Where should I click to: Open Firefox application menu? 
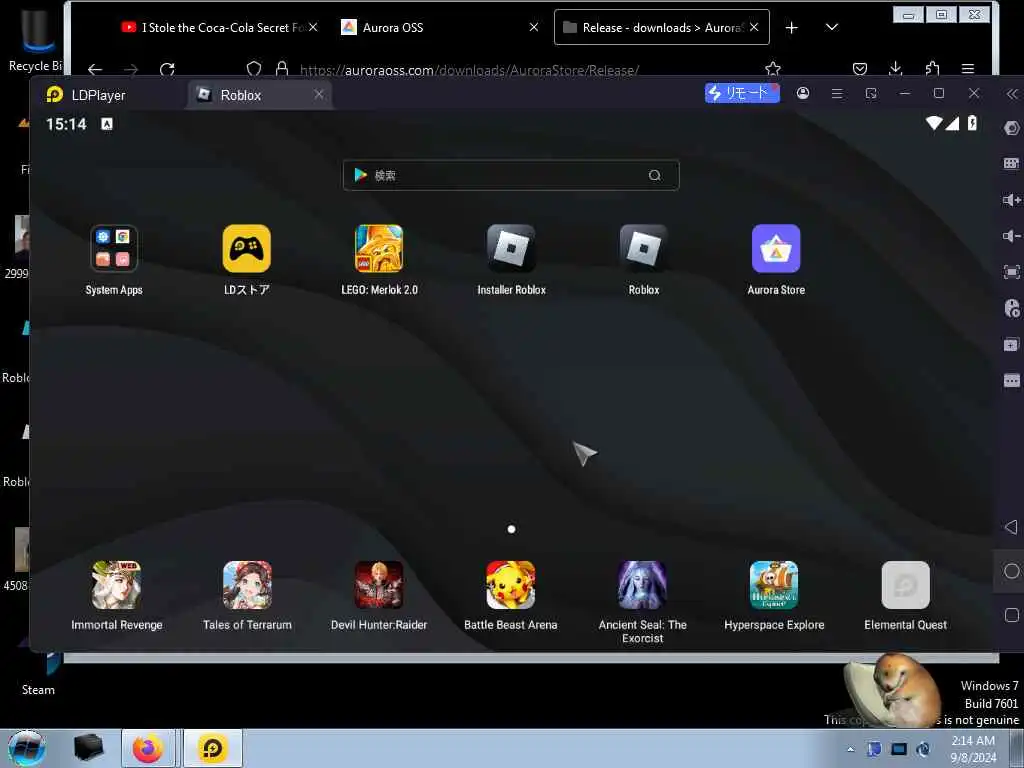[x=968, y=69]
